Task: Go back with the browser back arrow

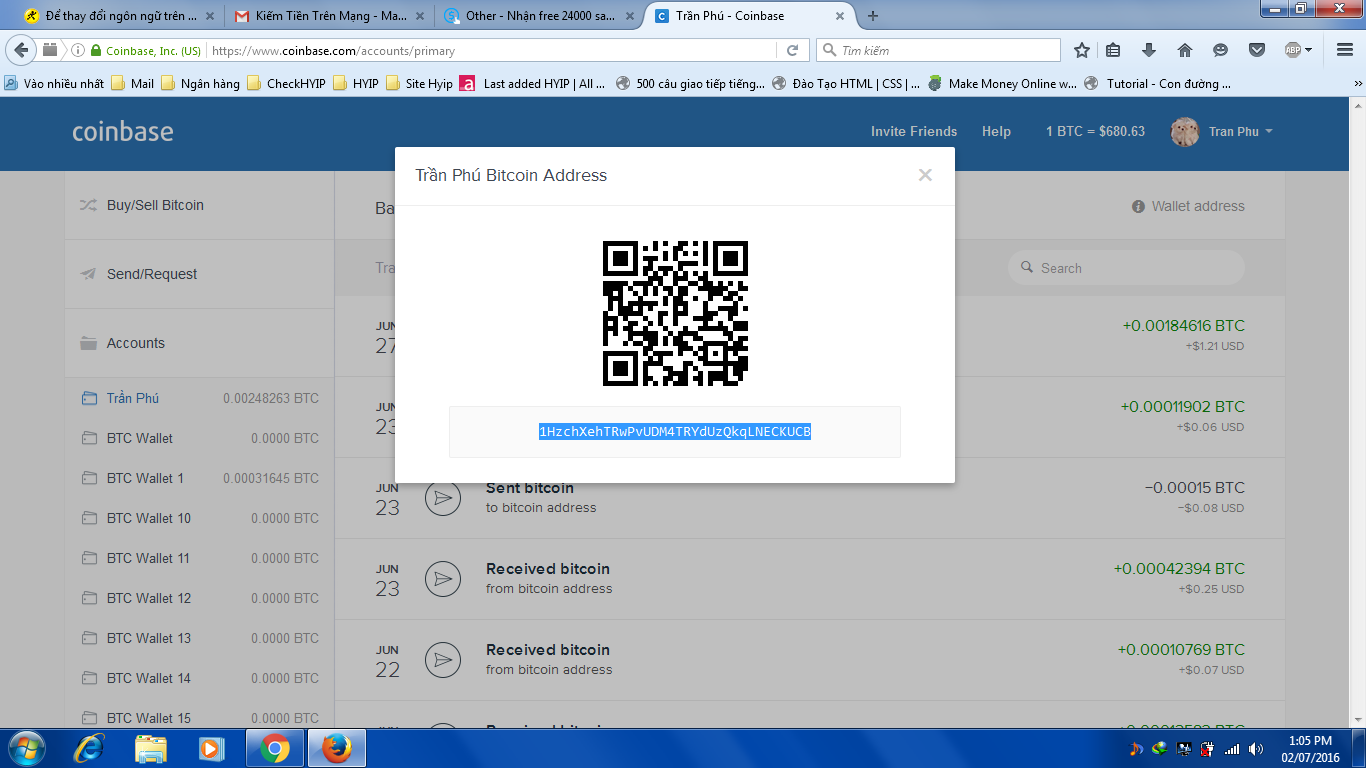Action: point(22,50)
